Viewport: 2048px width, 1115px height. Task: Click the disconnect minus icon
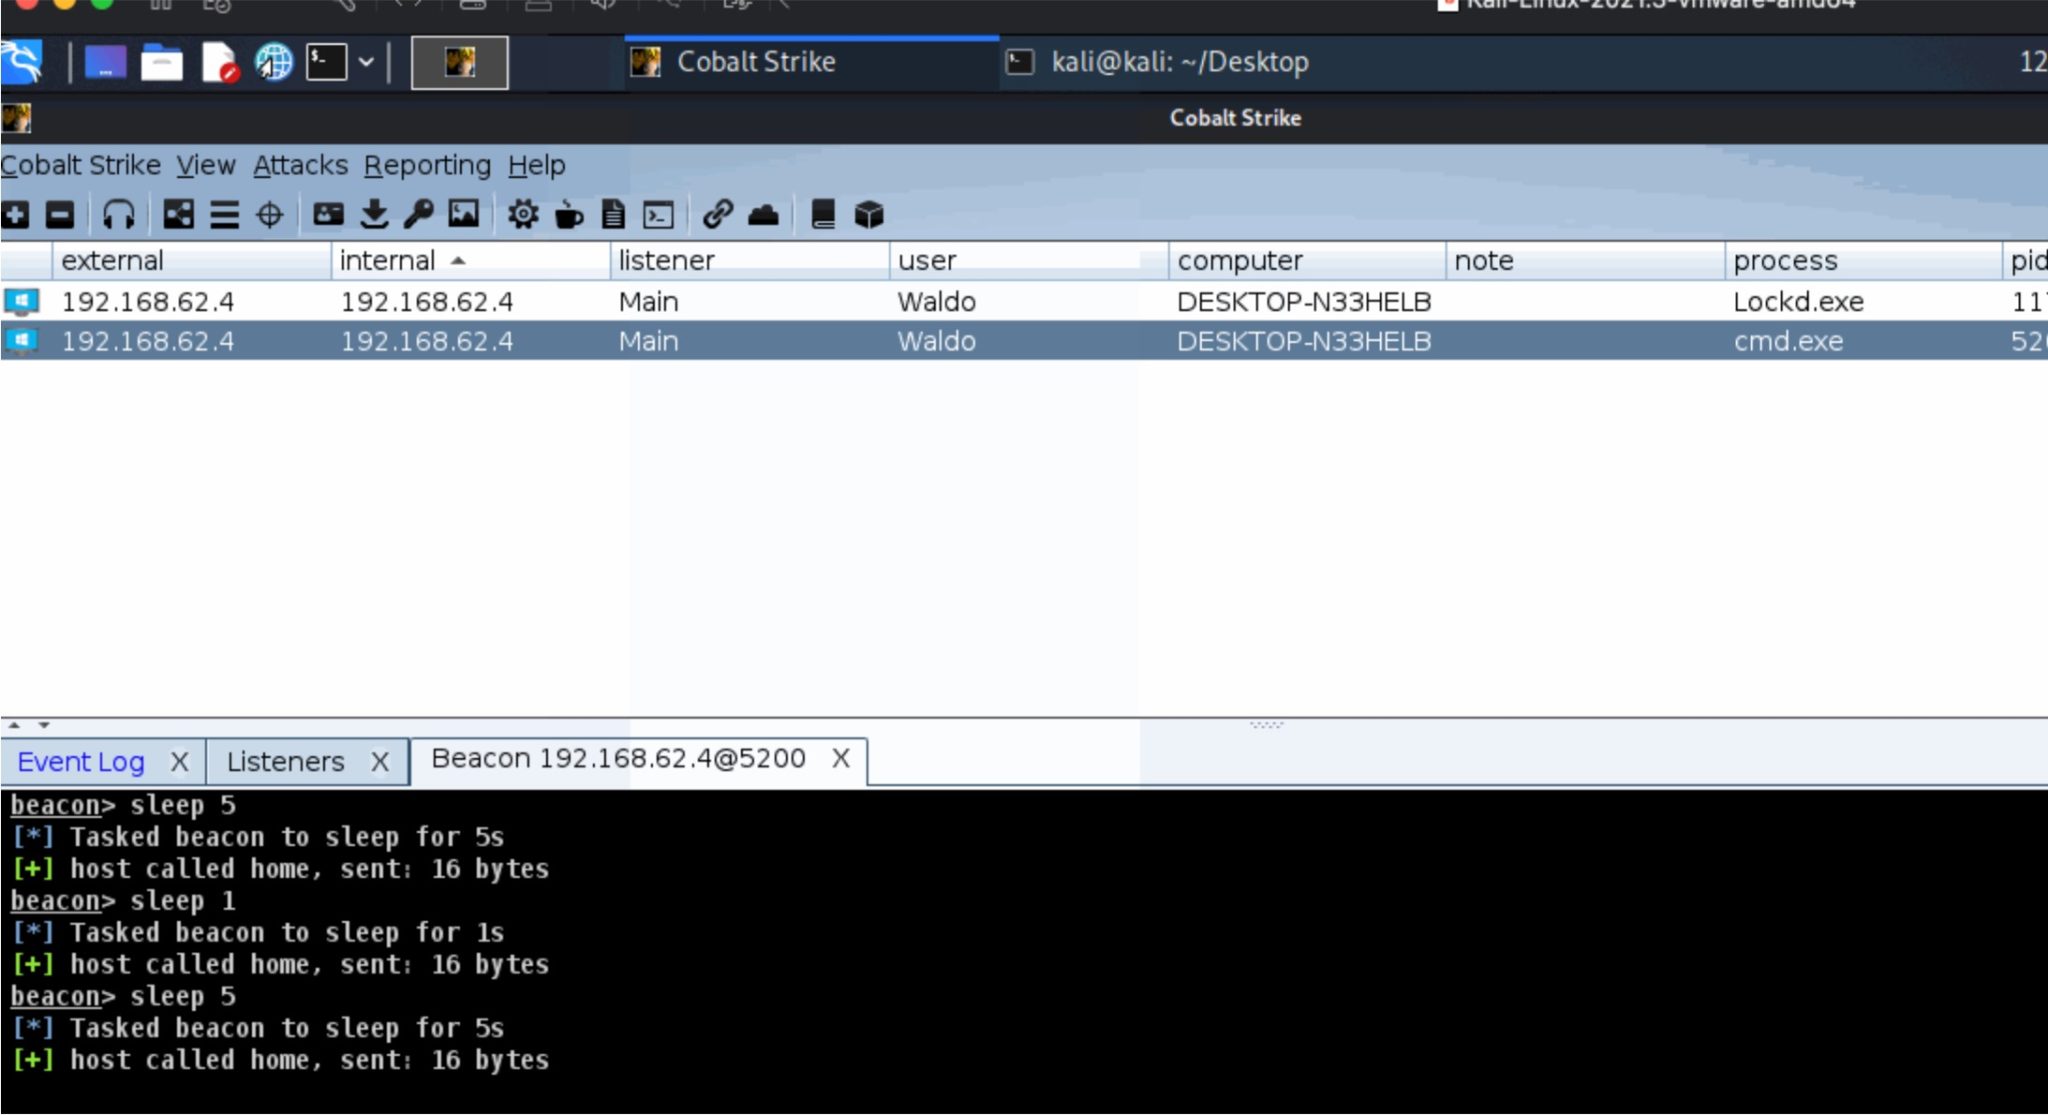pos(61,214)
